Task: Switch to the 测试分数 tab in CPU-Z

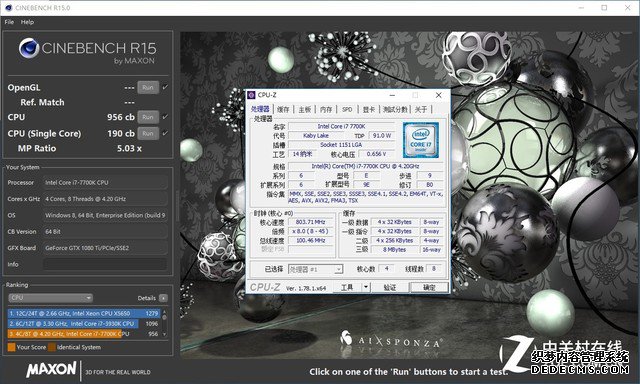Action: coord(395,109)
